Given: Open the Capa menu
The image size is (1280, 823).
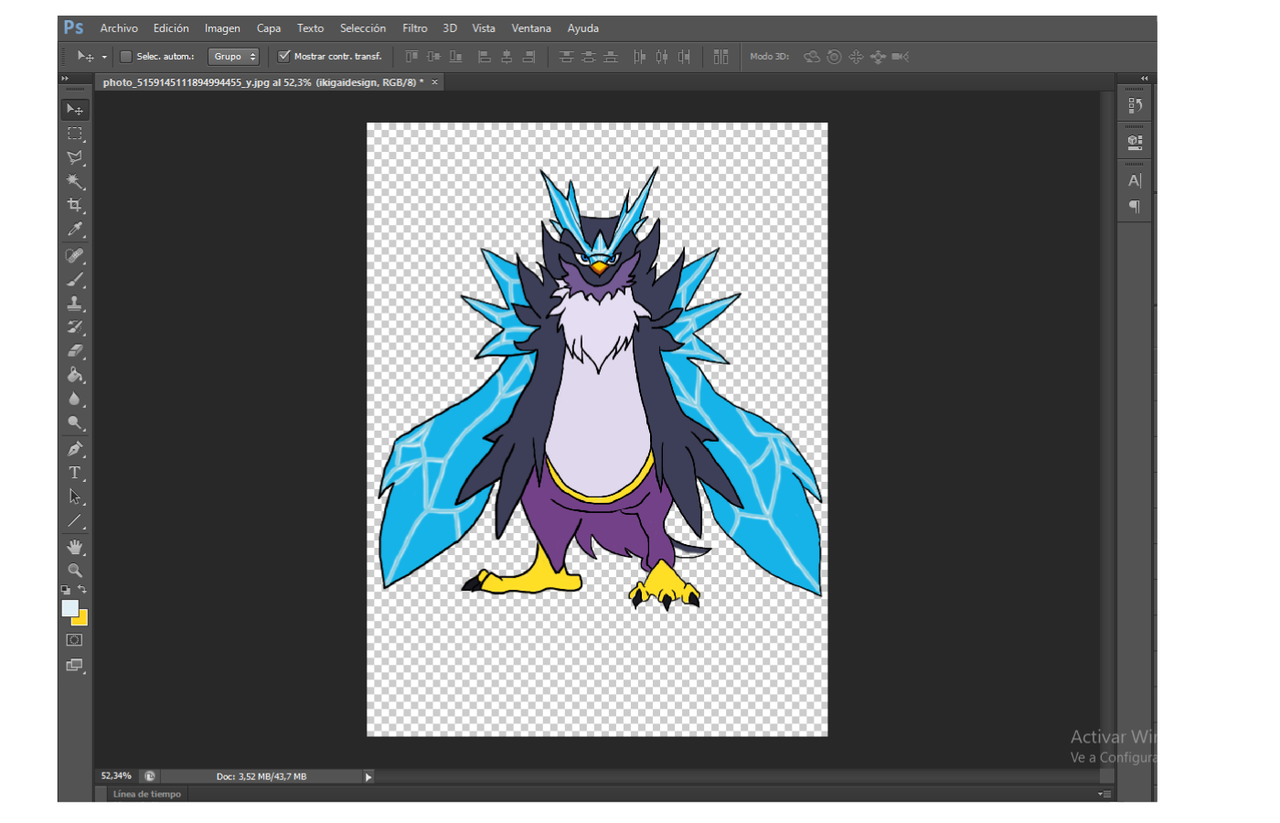Looking at the screenshot, I should click(x=269, y=28).
